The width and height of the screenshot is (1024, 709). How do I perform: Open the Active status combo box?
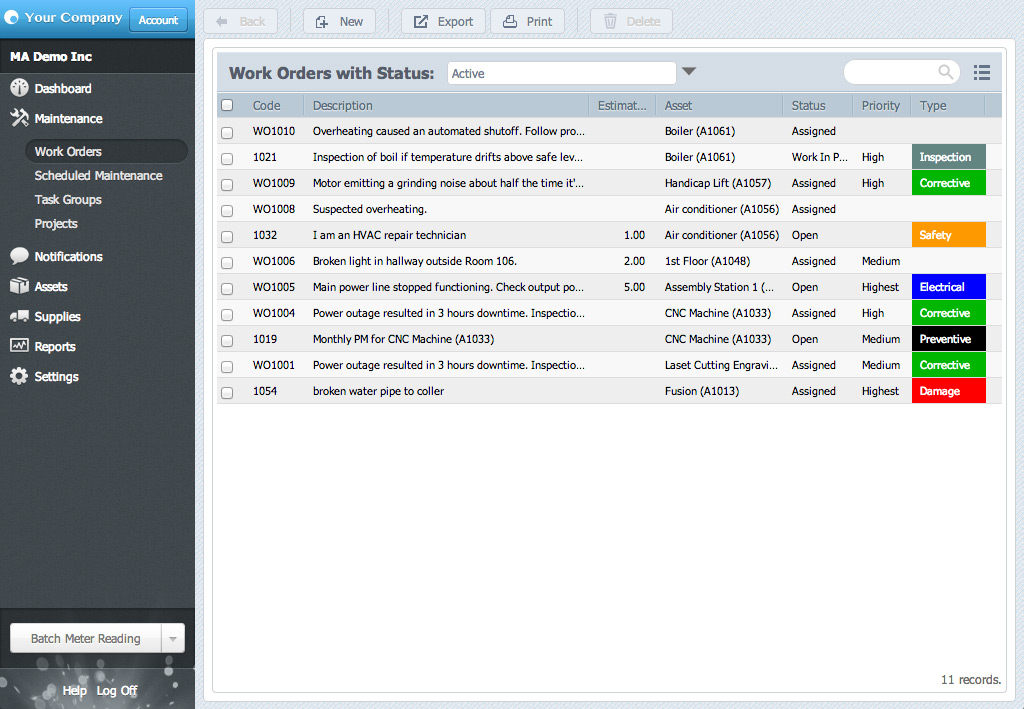(561, 73)
